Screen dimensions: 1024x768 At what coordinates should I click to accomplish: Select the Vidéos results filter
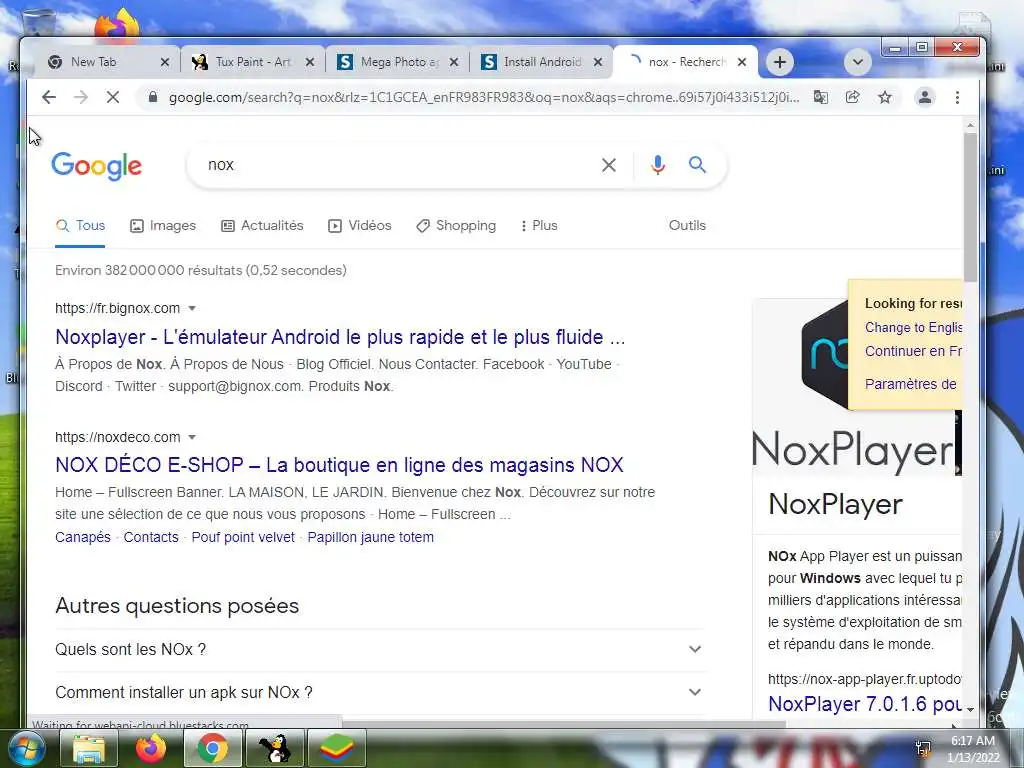pyautogui.click(x=360, y=225)
